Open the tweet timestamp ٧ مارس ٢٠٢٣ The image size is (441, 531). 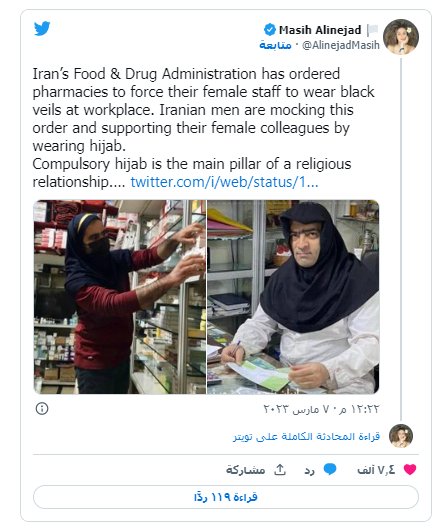pos(321,409)
